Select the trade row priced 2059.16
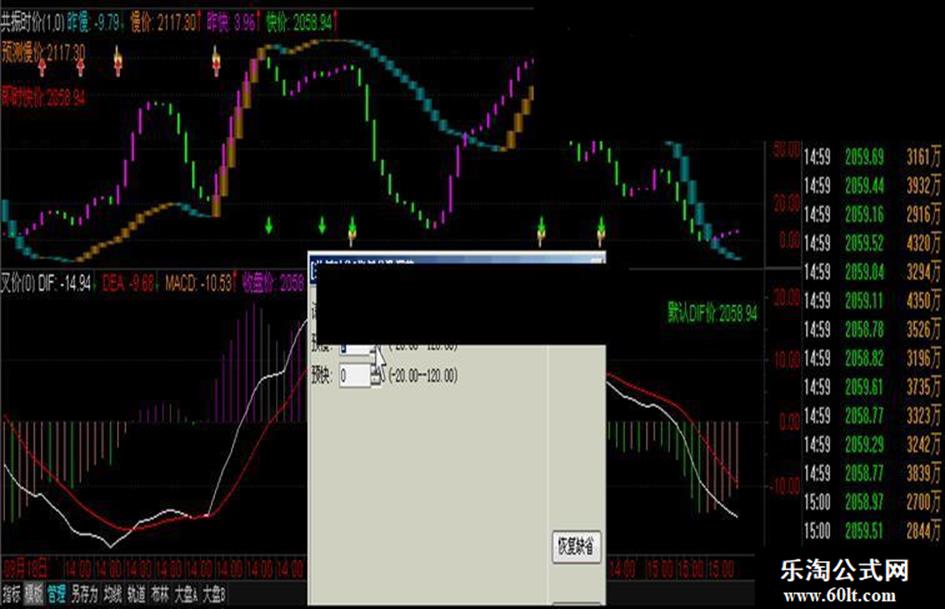945x609 pixels. (x=872, y=215)
